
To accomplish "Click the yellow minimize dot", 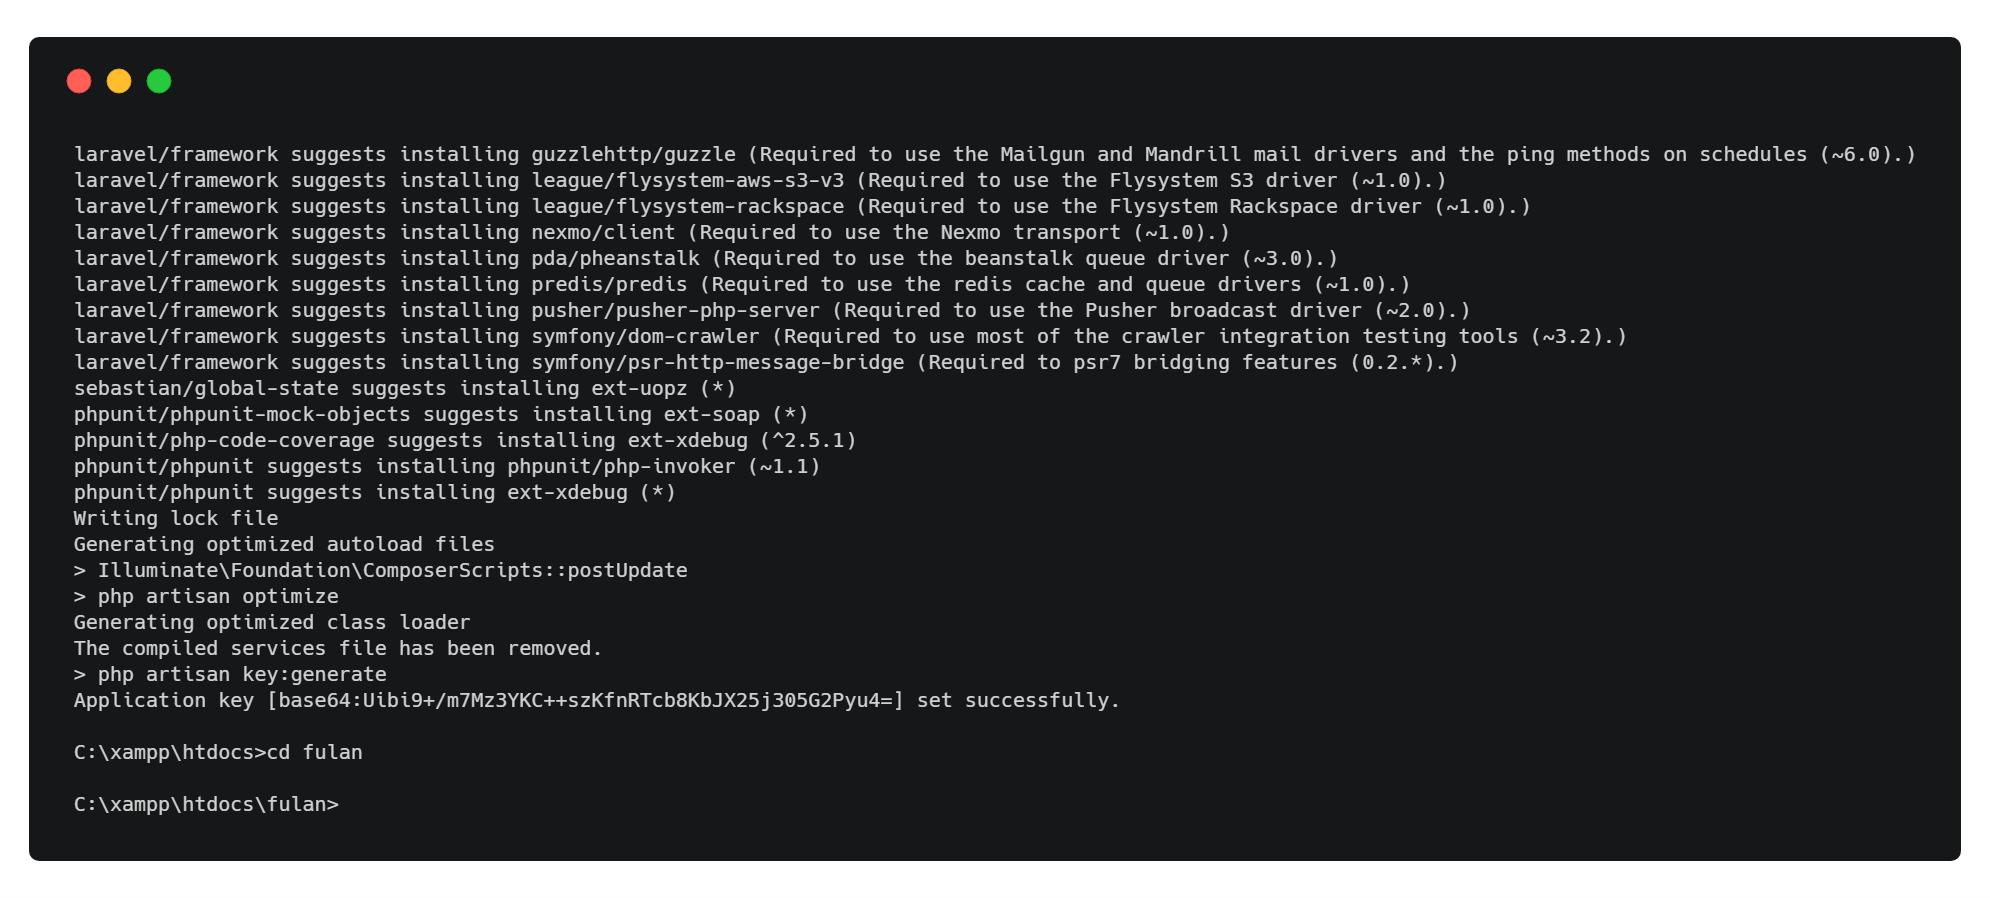I will (119, 81).
